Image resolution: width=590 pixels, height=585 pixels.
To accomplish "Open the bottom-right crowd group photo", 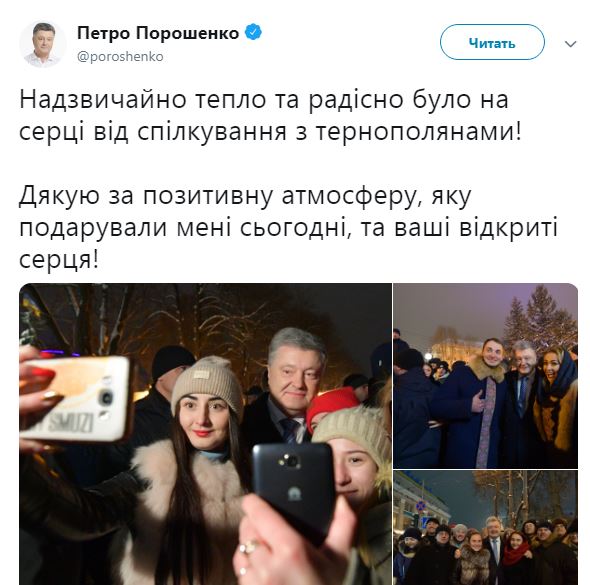I will 485,527.
